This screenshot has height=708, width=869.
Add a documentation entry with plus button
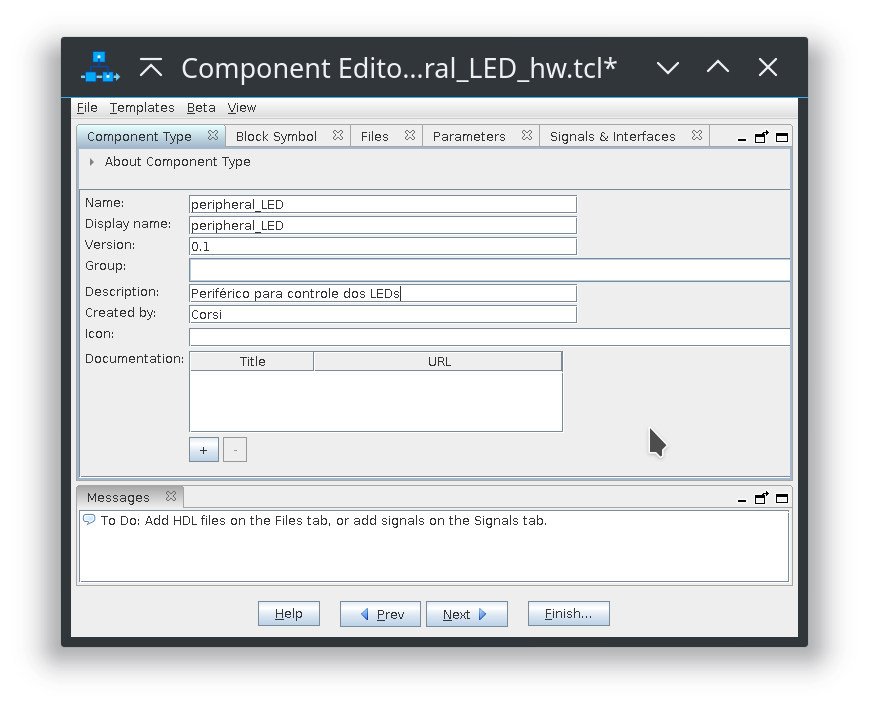[x=204, y=450]
